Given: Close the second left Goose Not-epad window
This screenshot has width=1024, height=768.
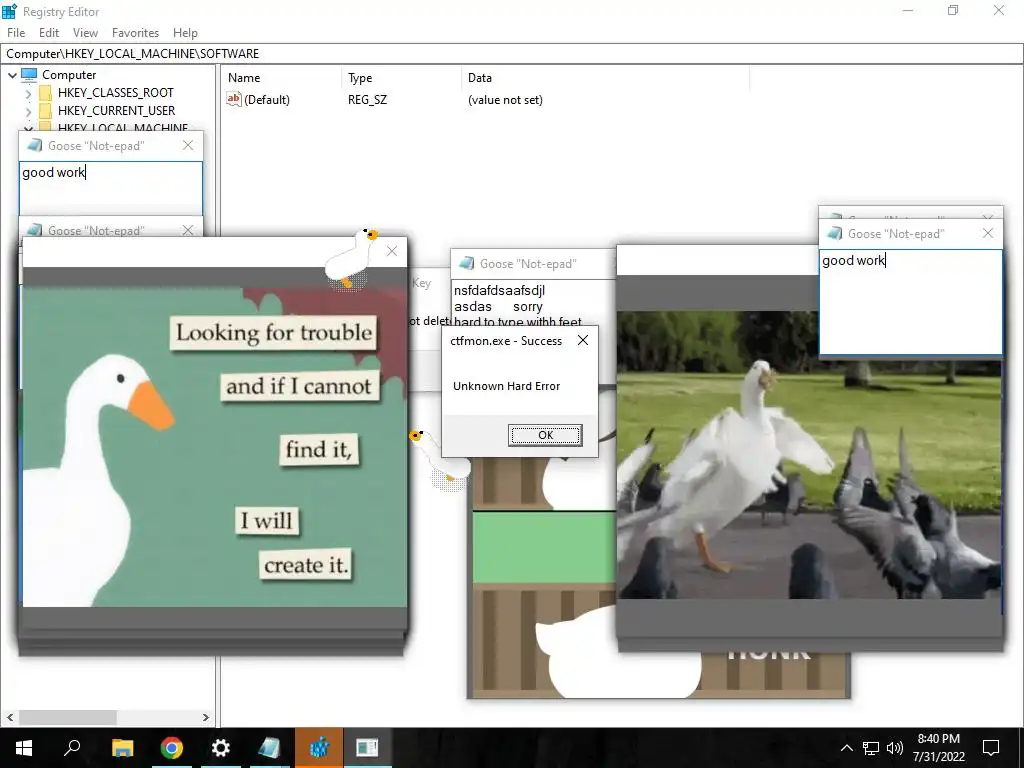Looking at the screenshot, I should [x=188, y=230].
